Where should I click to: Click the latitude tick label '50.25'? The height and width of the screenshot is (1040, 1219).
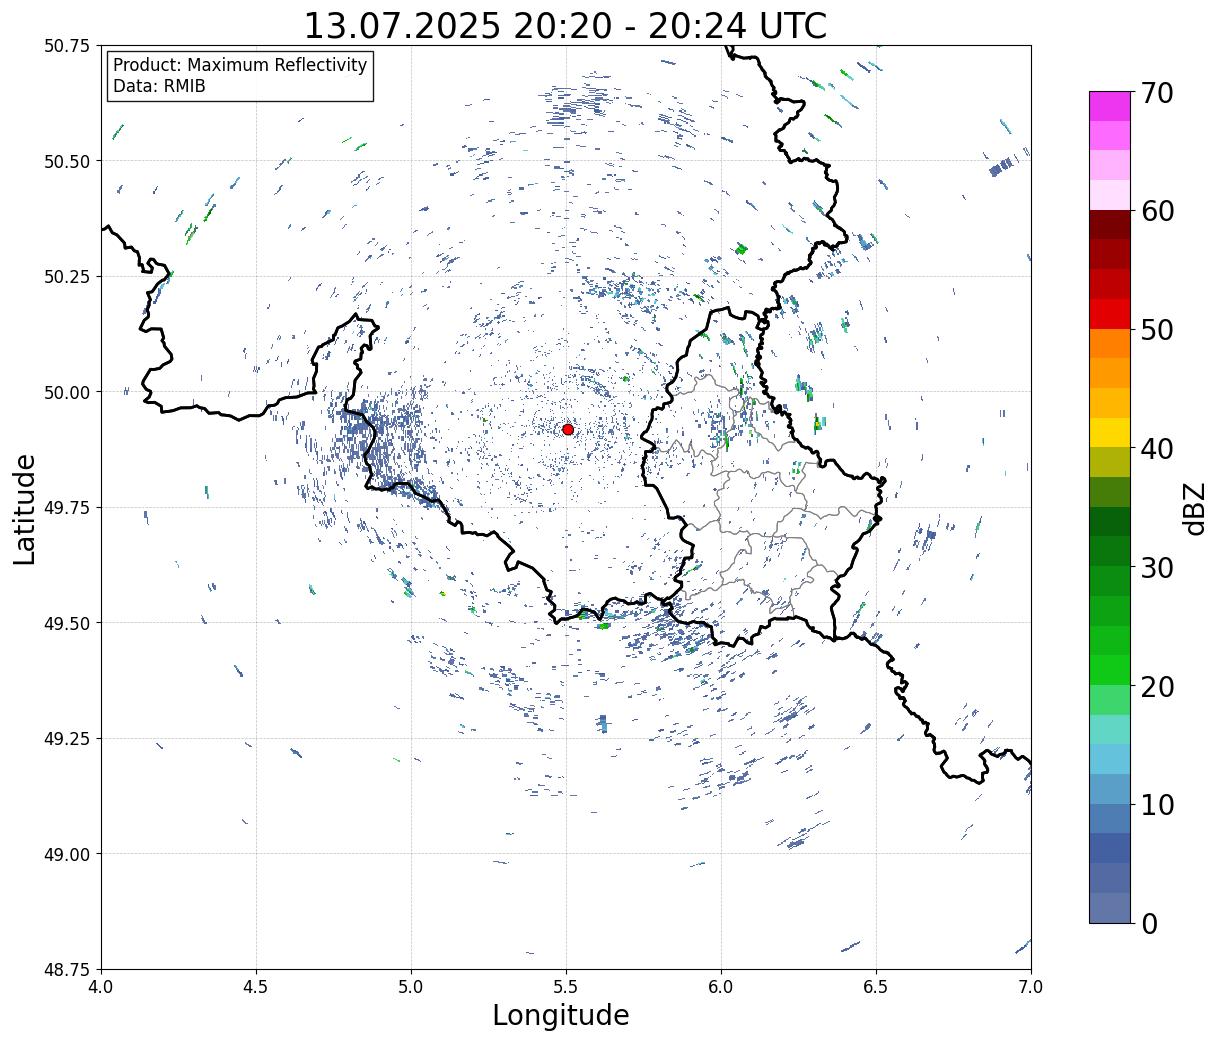click(67, 277)
